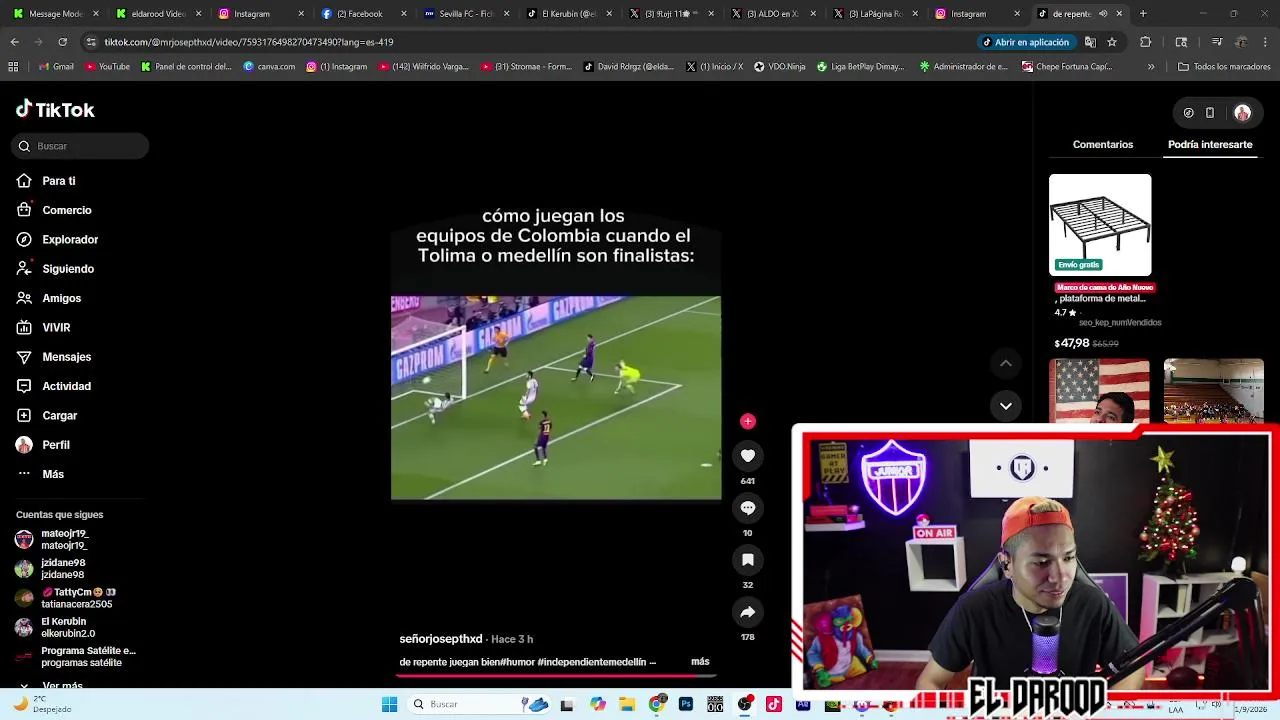The height and width of the screenshot is (720, 1280).
Task: Share the video with arrow icon
Action: point(747,612)
